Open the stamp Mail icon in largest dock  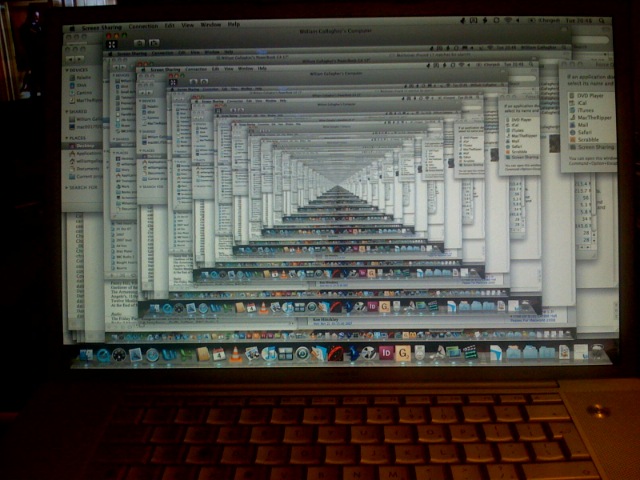coord(135,355)
